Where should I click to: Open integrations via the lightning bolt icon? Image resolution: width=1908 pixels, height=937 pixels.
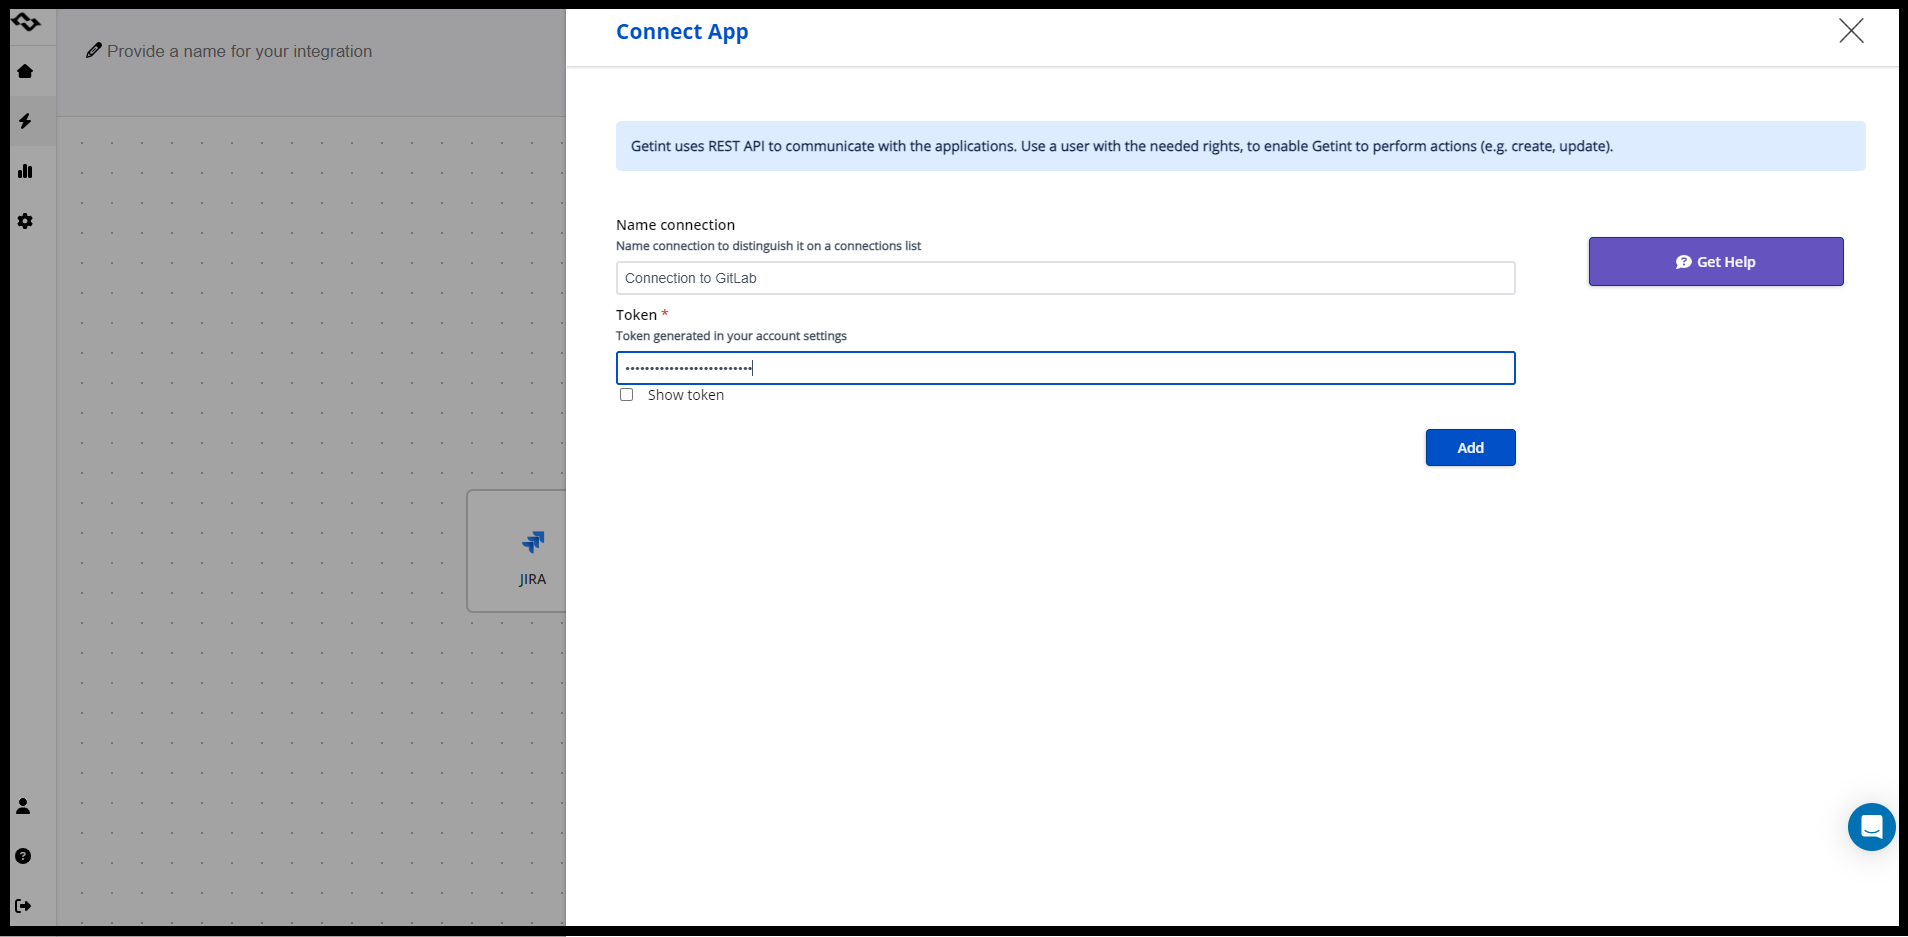[x=25, y=121]
